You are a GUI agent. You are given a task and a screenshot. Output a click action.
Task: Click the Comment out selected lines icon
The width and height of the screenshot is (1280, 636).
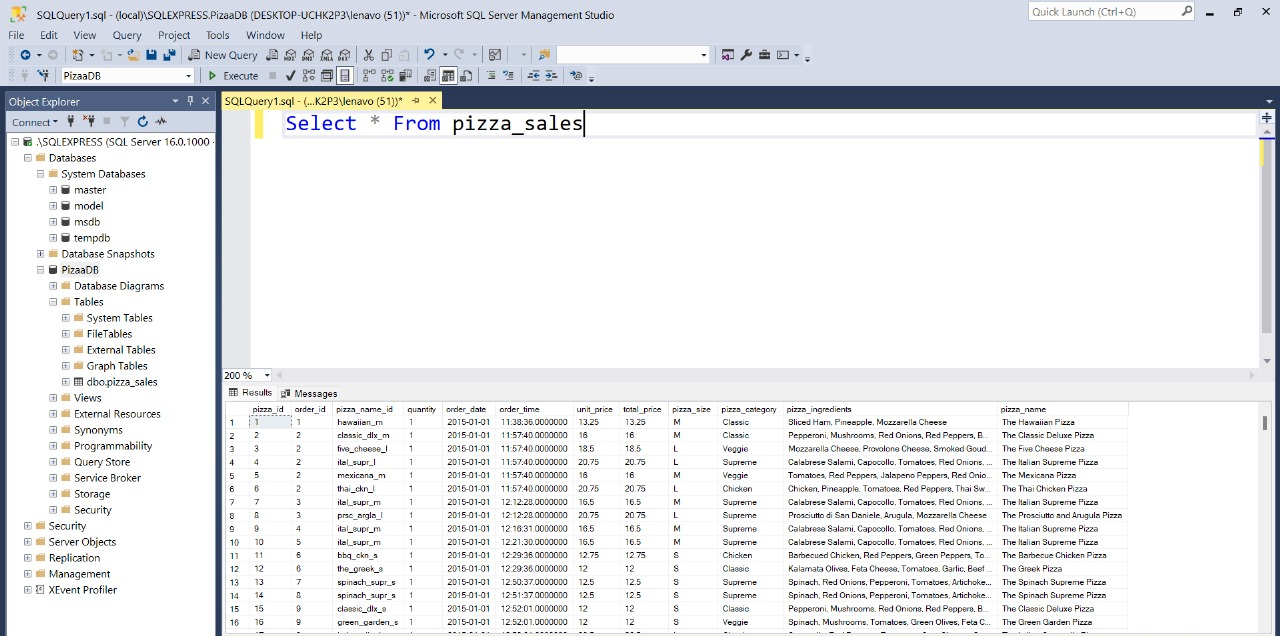490,76
